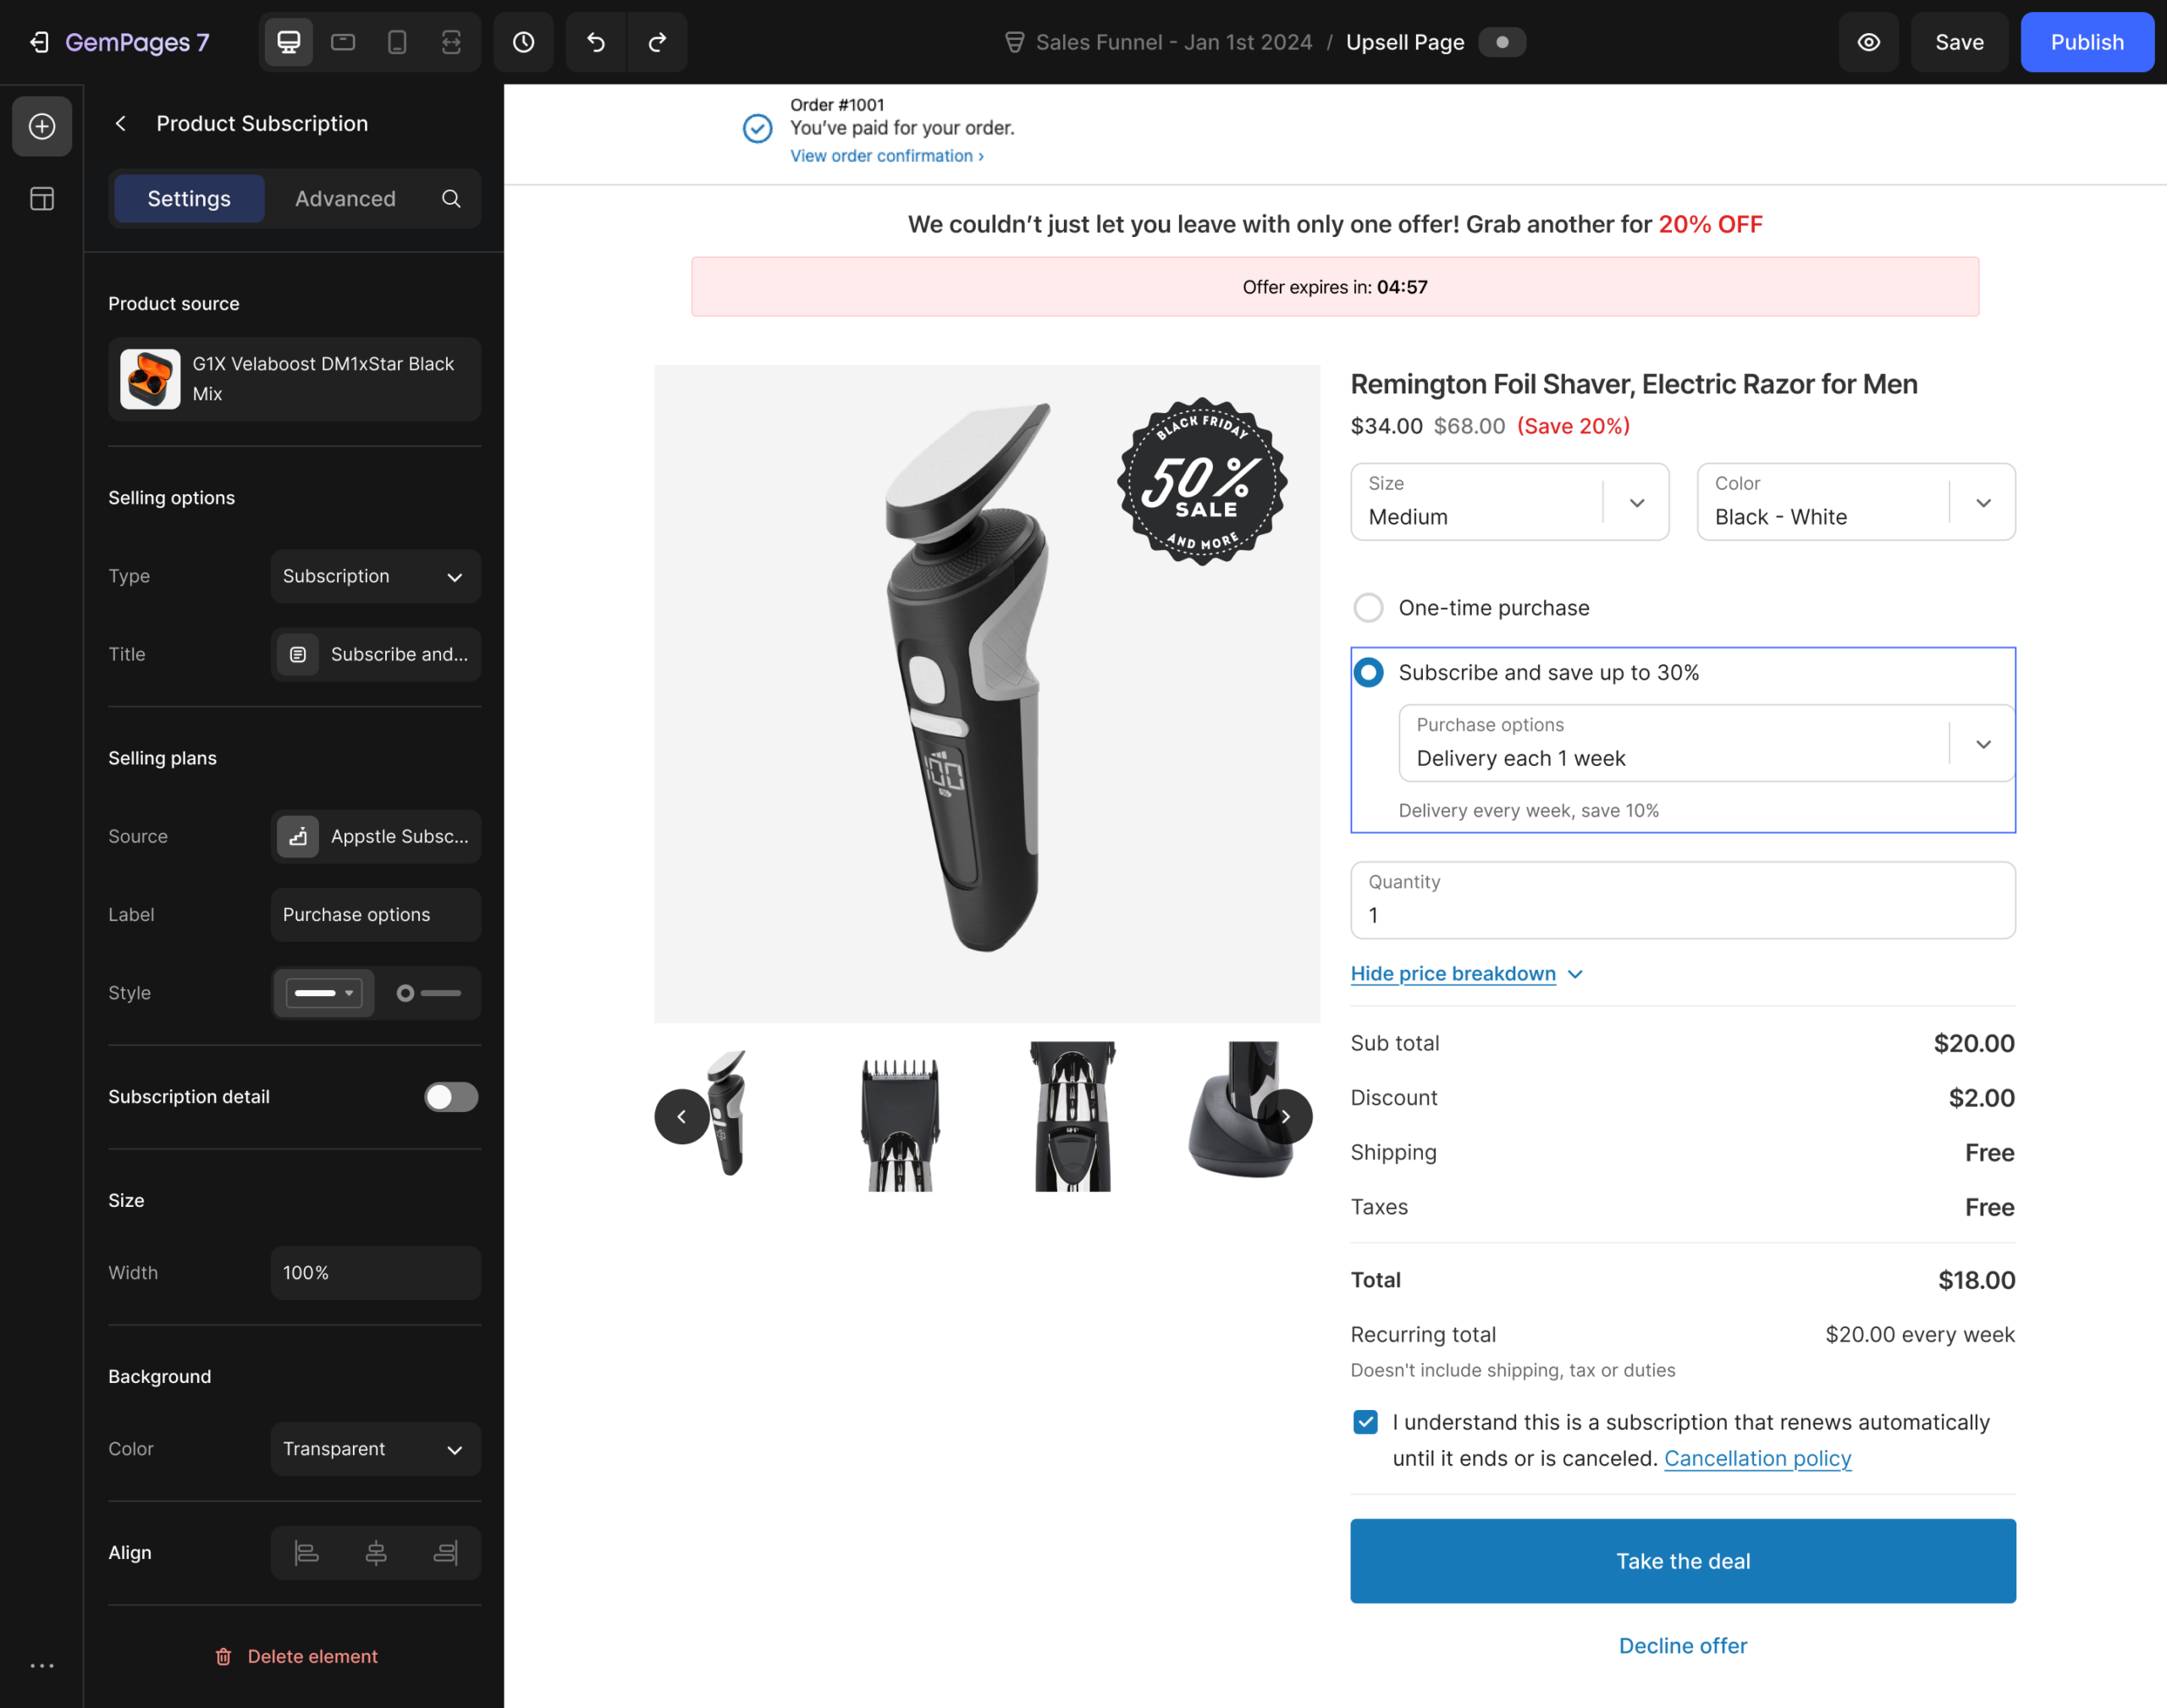Screen dimensions: 2167x1708
Task: Click the Label input field Purchase options
Action: [x=375, y=915]
